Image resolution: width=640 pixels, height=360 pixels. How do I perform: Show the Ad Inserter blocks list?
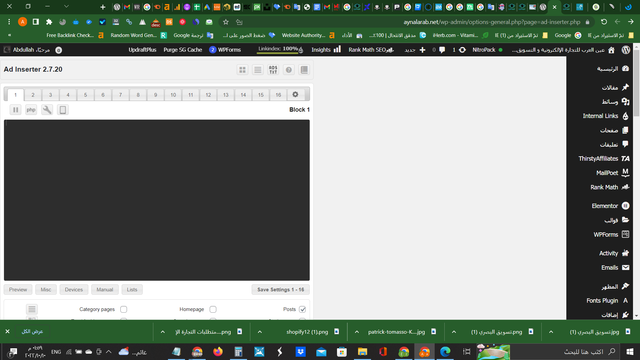(258, 70)
